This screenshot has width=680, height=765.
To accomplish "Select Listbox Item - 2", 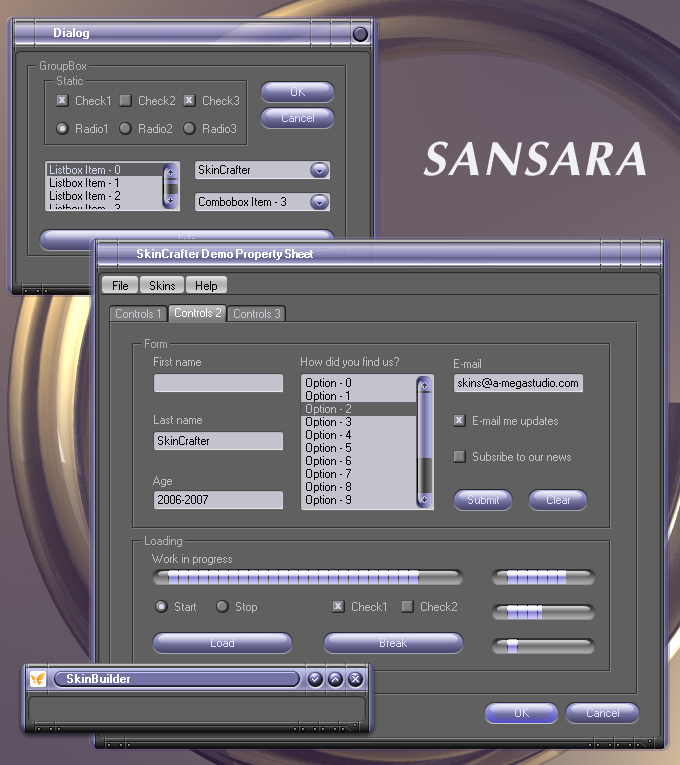I will click(105, 196).
